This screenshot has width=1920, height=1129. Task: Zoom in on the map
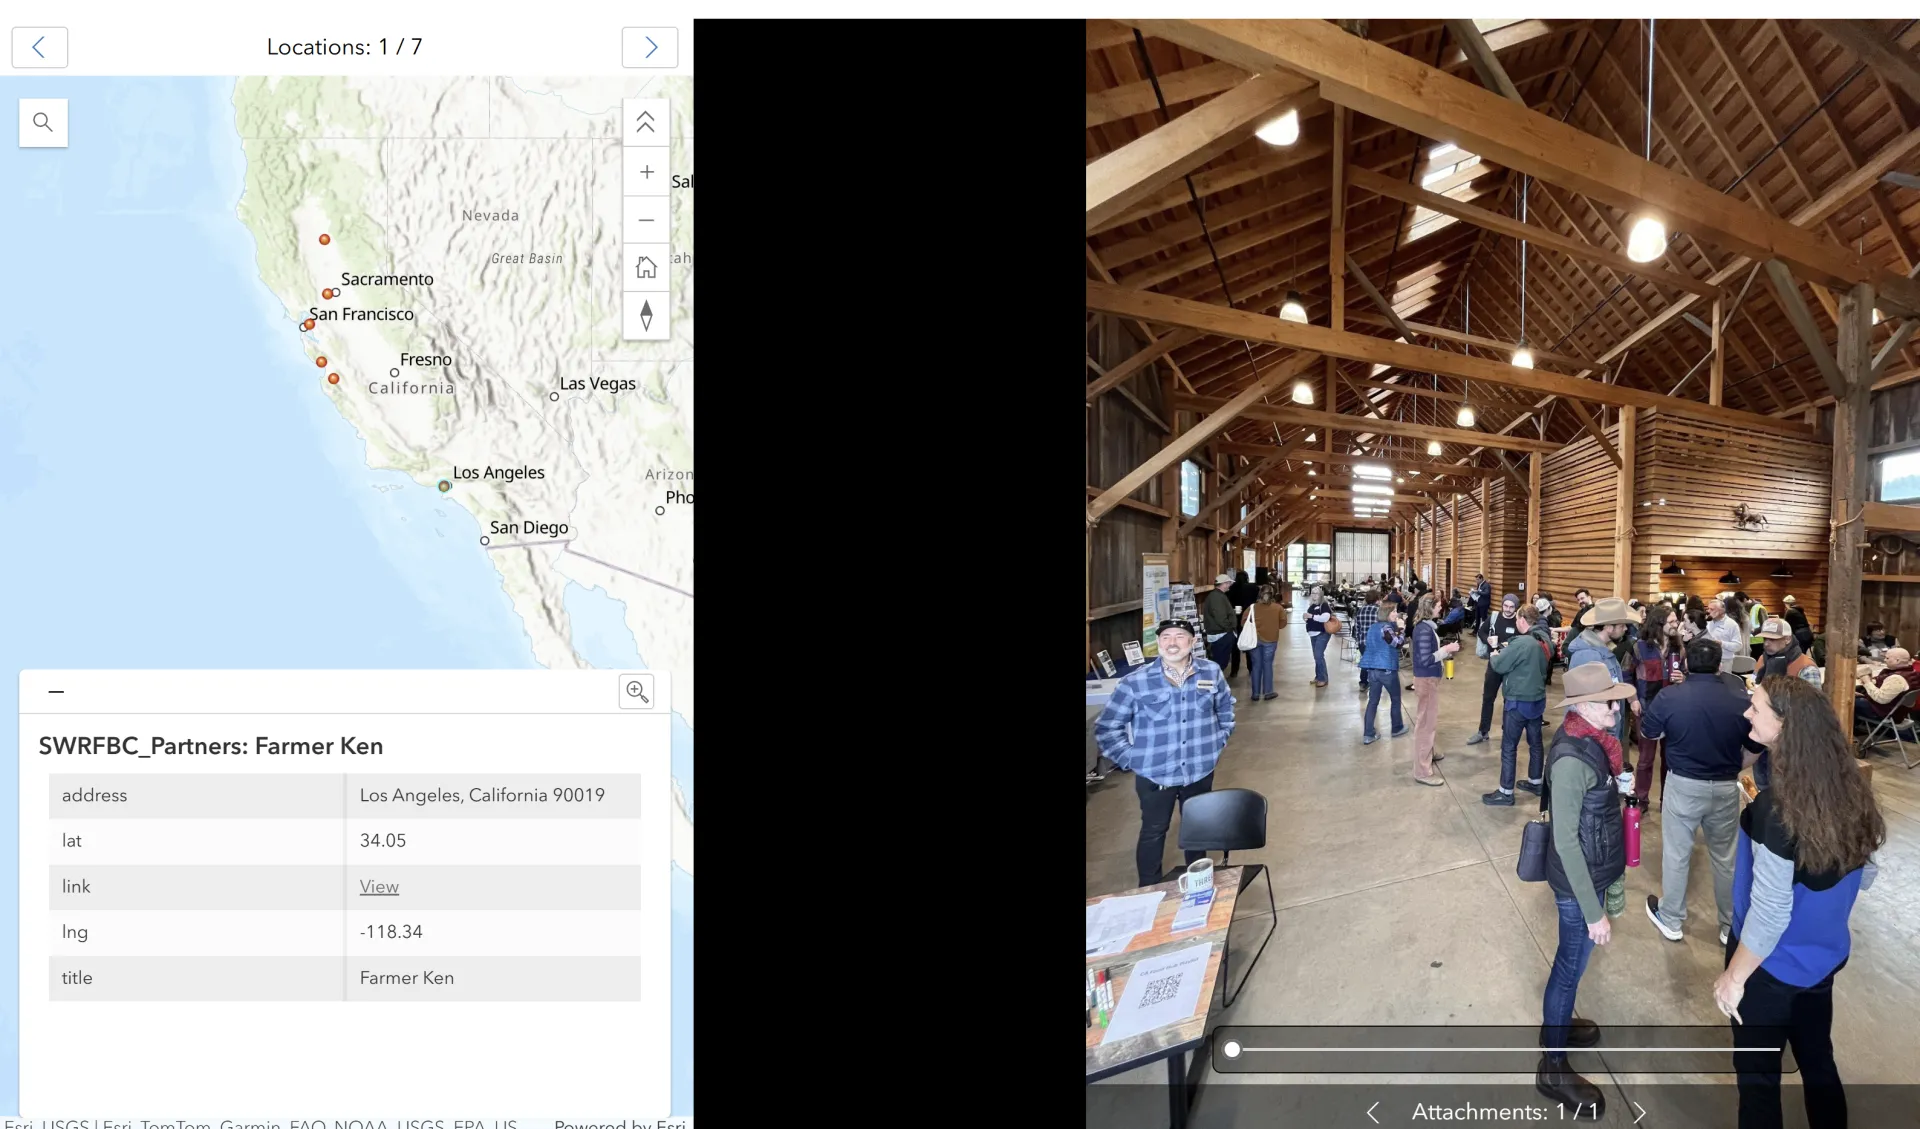646,172
